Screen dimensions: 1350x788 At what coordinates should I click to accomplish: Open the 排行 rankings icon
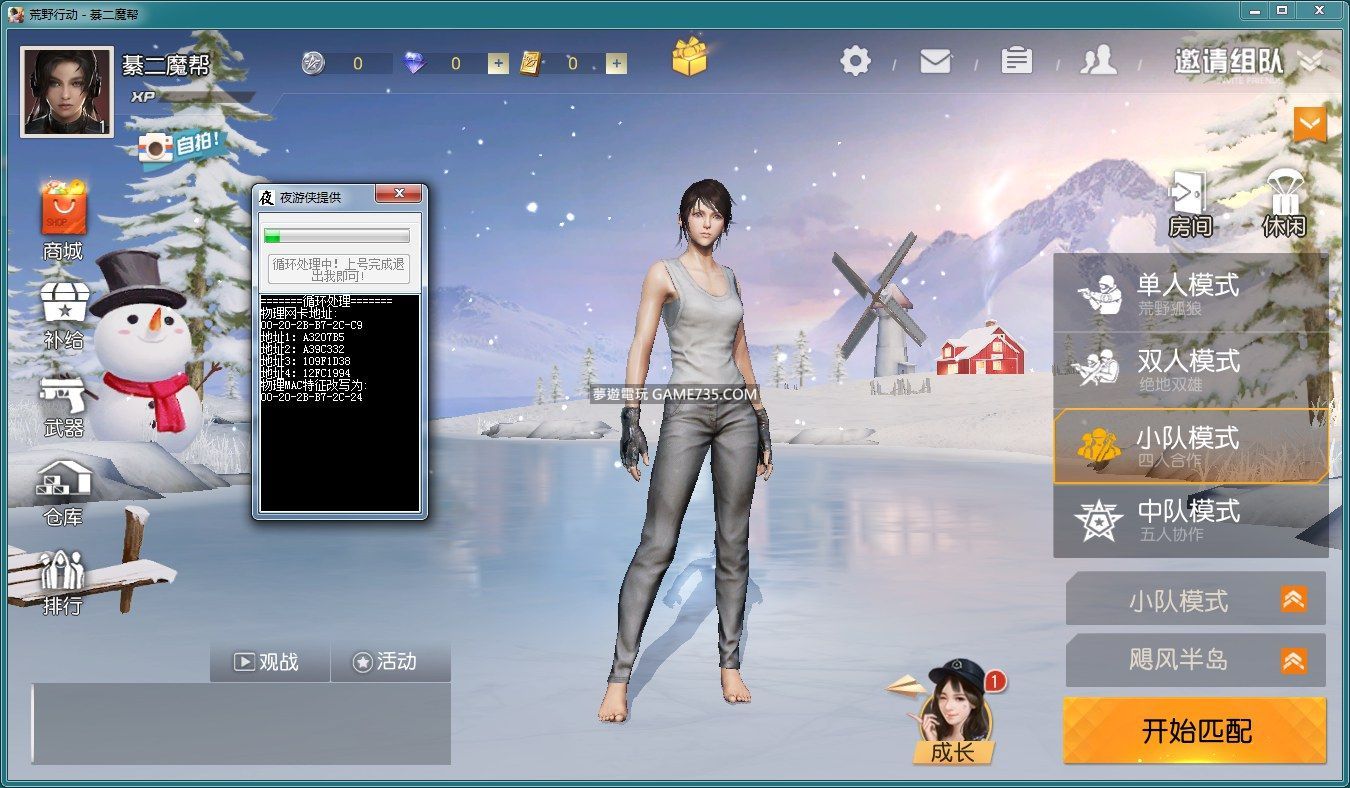(x=63, y=581)
